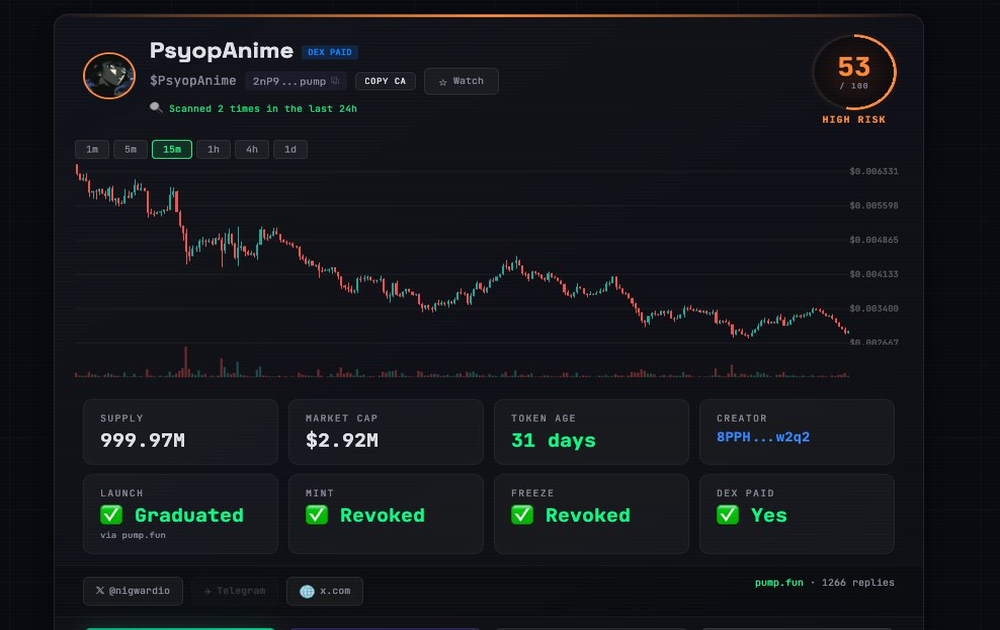Open the pump.fun link near replies count
The width and height of the screenshot is (1000, 630).
click(779, 582)
